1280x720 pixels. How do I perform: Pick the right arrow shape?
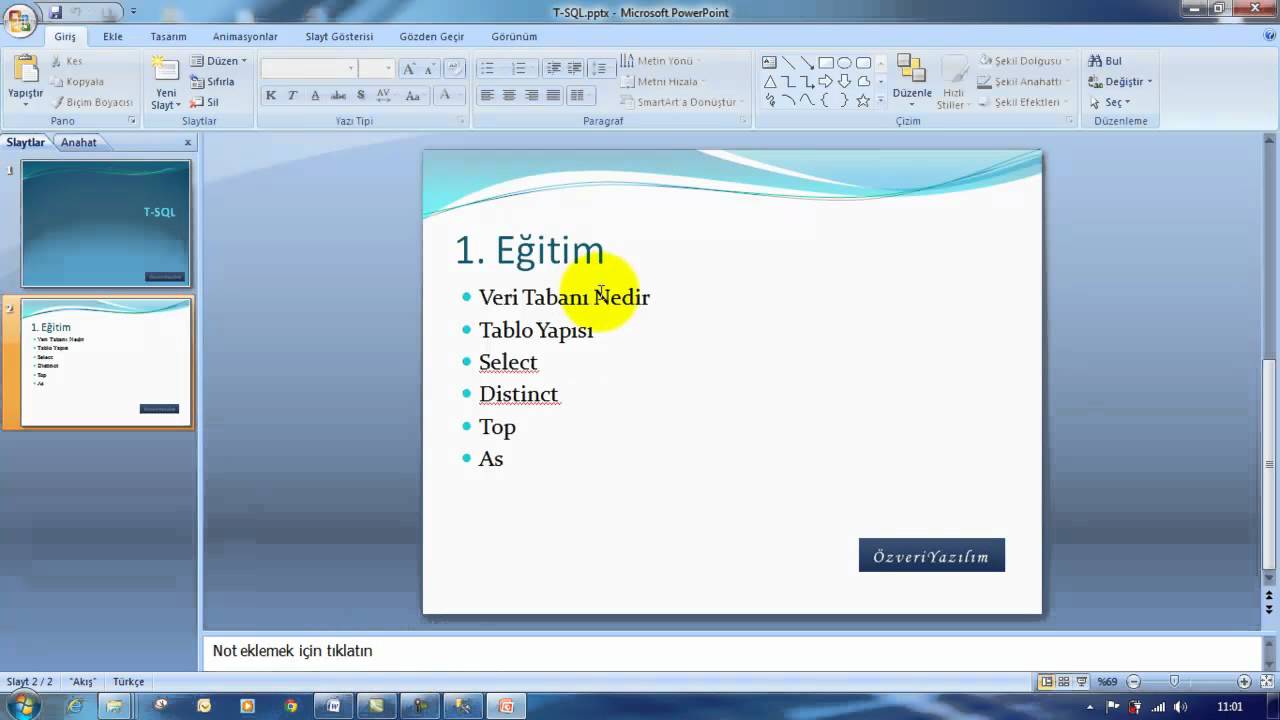[x=826, y=81]
